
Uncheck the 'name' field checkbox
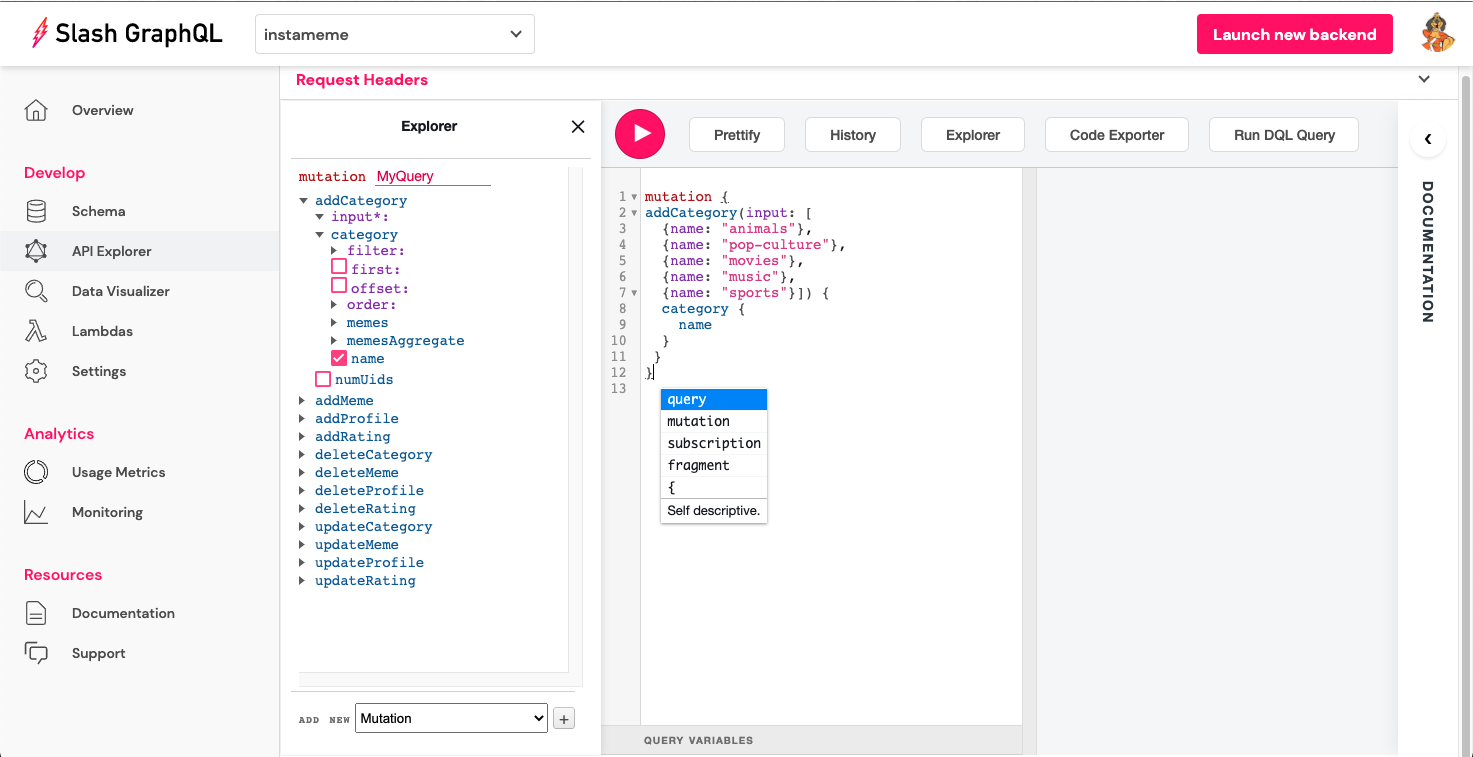(339, 358)
